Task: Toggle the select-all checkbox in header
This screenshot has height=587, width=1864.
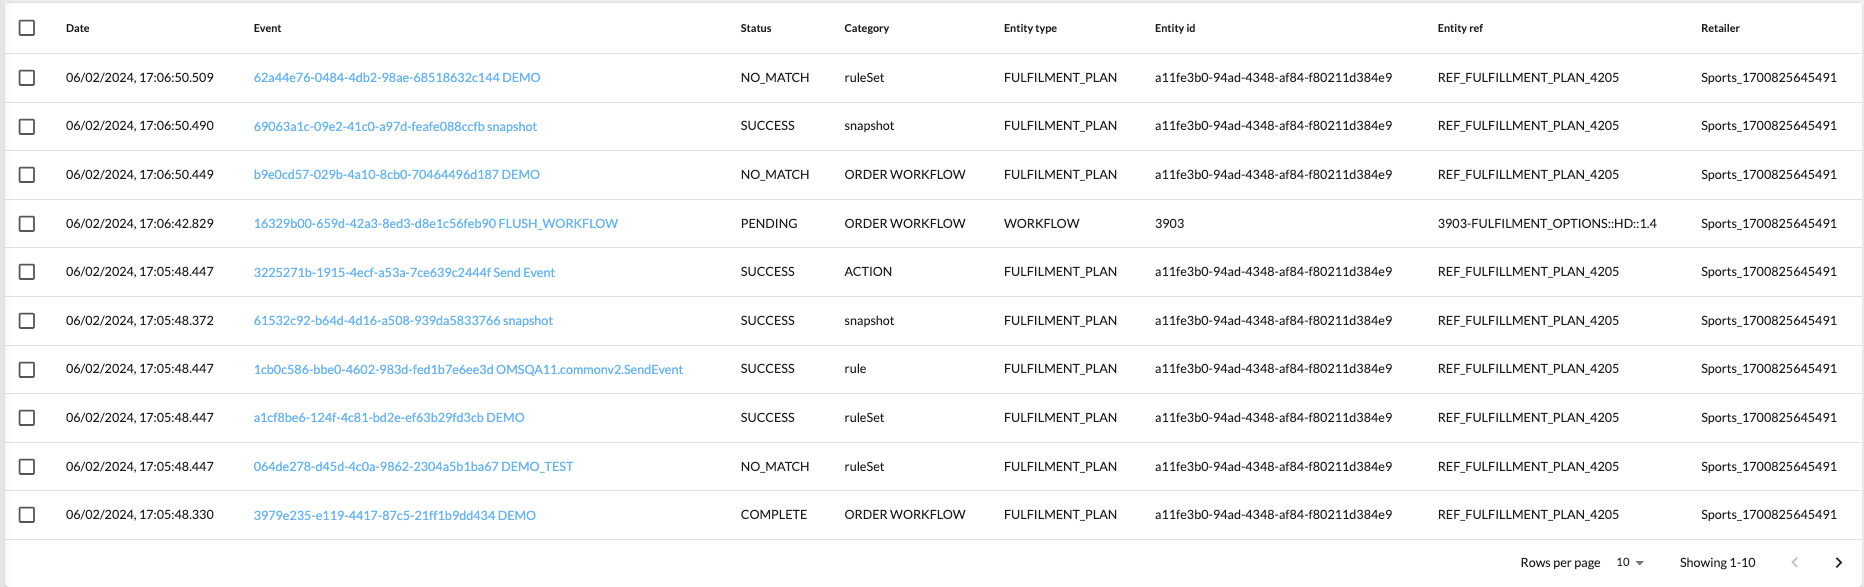Action: click(27, 28)
